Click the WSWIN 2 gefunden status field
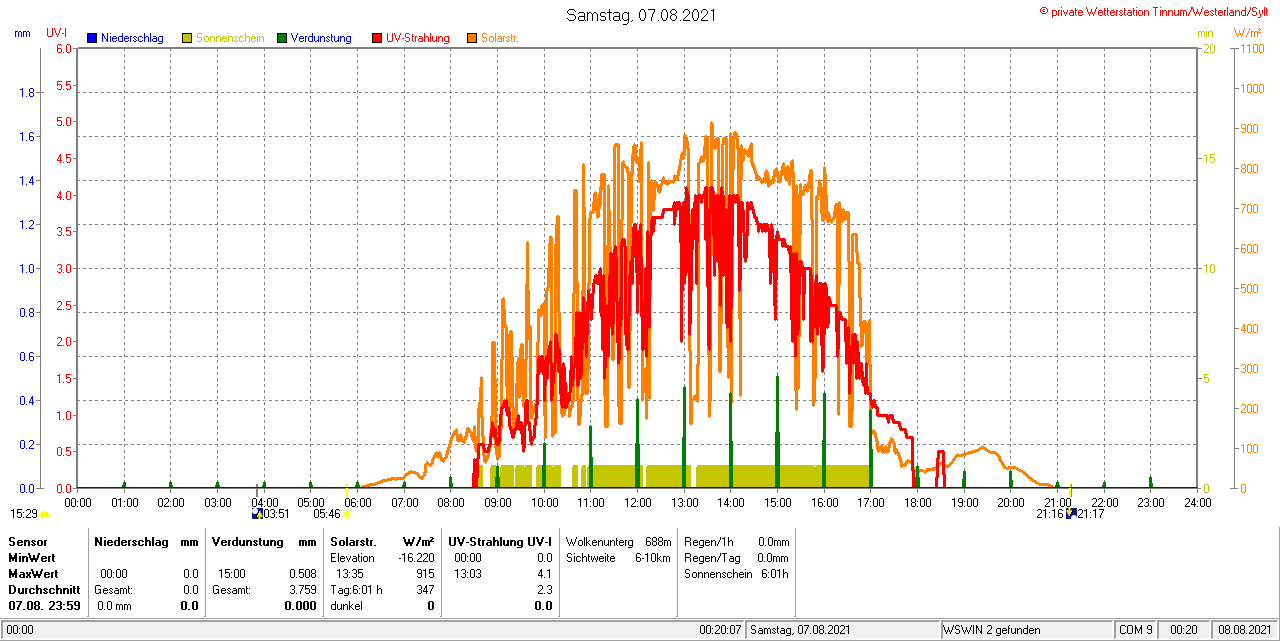This screenshot has width=1280, height=641. coord(1026,630)
